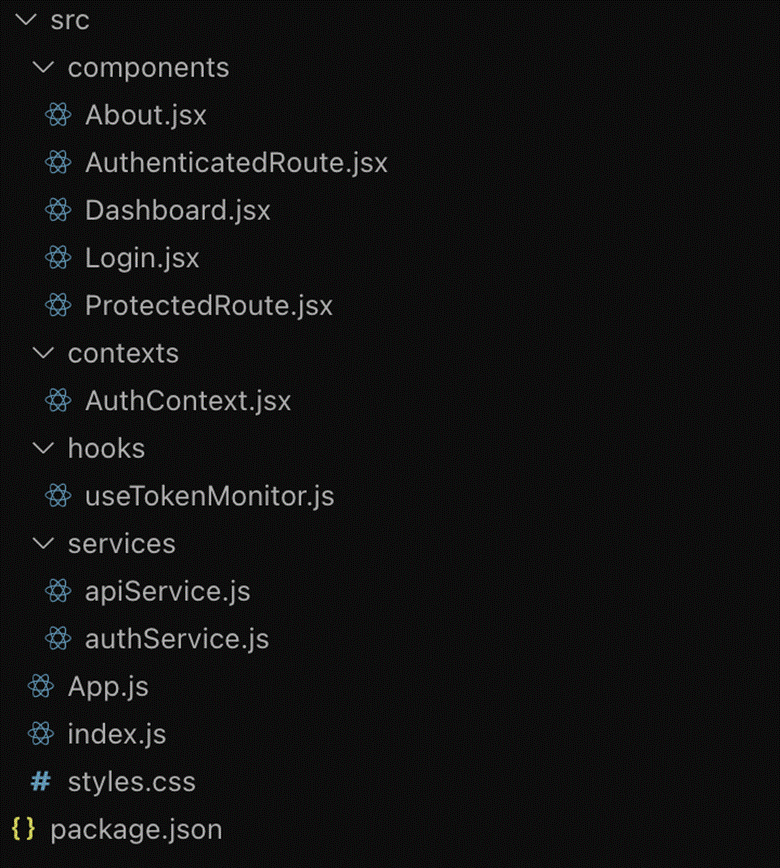The width and height of the screenshot is (780, 868).
Task: Collapse the hooks folder
Action: tap(42, 448)
